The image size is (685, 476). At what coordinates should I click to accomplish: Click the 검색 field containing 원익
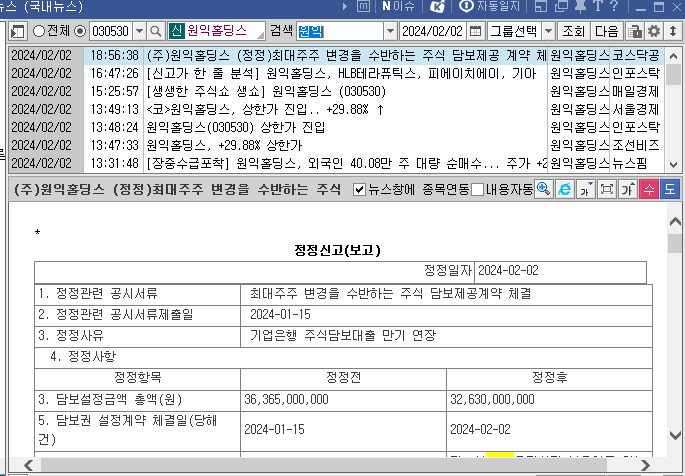[x=340, y=31]
